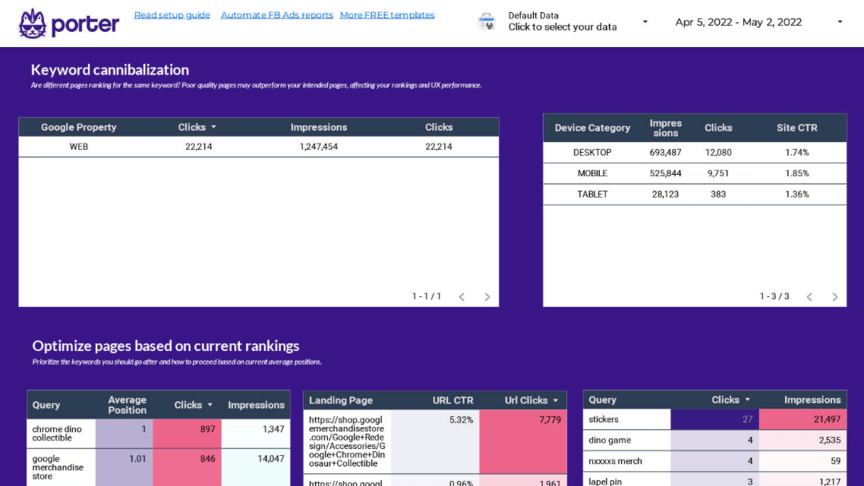The height and width of the screenshot is (486, 864).
Task: Click the Default Data source icon
Action: pos(487,22)
